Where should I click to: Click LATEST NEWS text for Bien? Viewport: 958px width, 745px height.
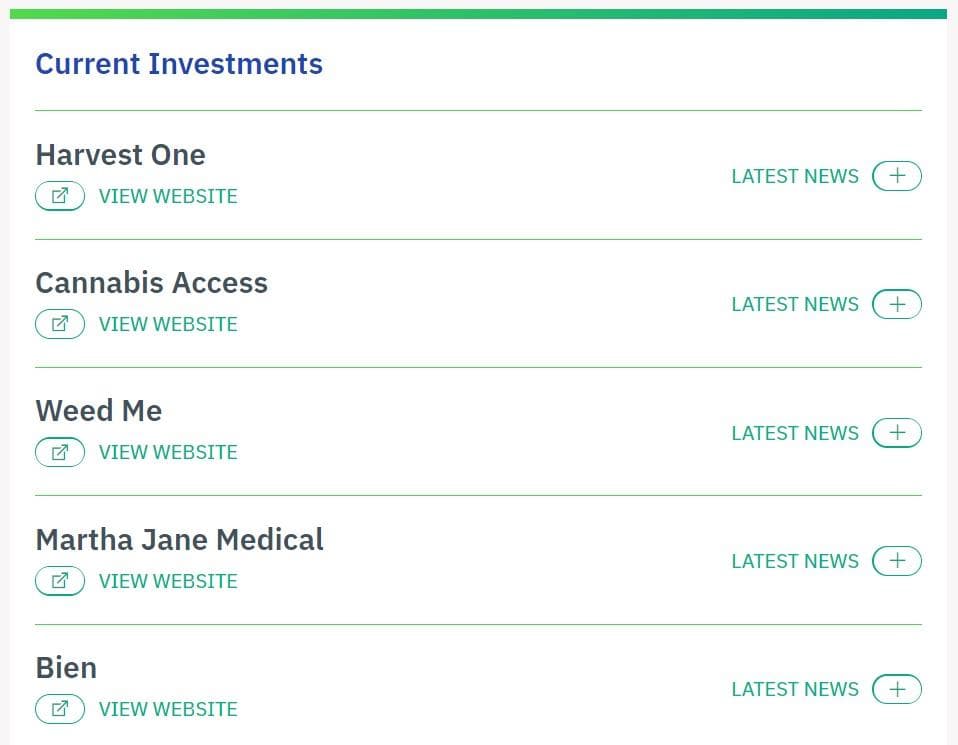pos(795,689)
